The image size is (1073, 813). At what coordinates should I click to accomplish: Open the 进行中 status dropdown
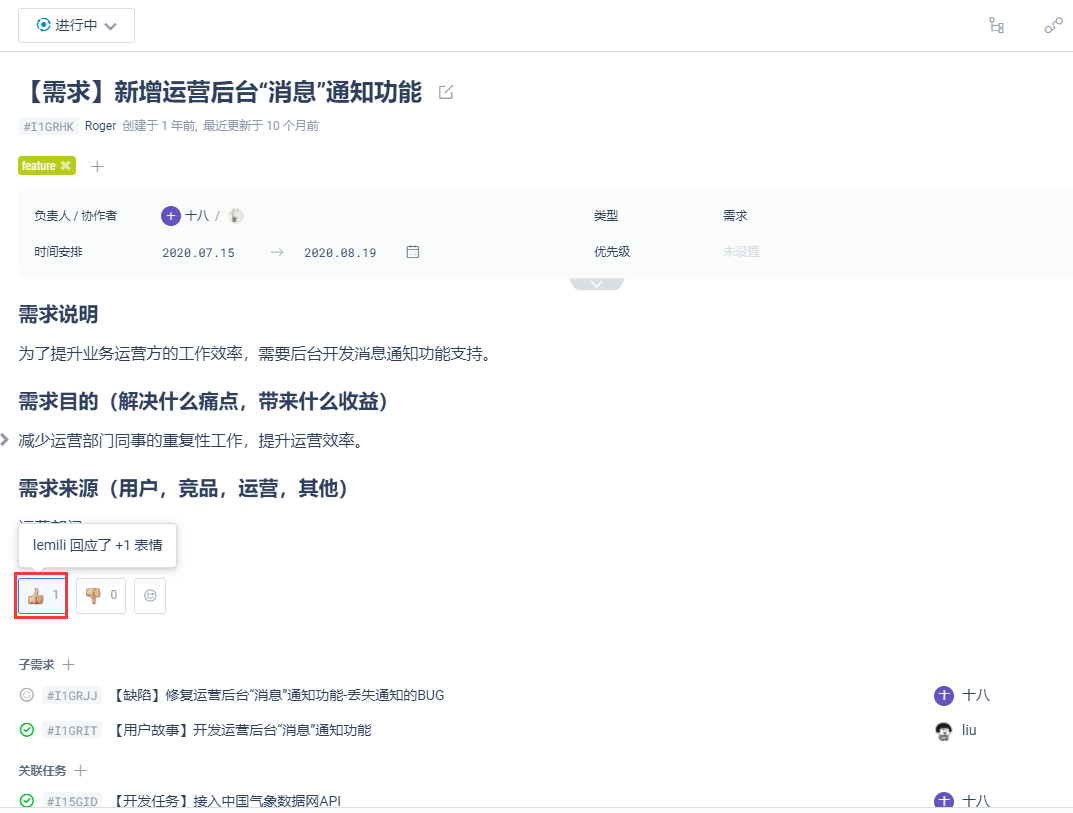[x=76, y=25]
